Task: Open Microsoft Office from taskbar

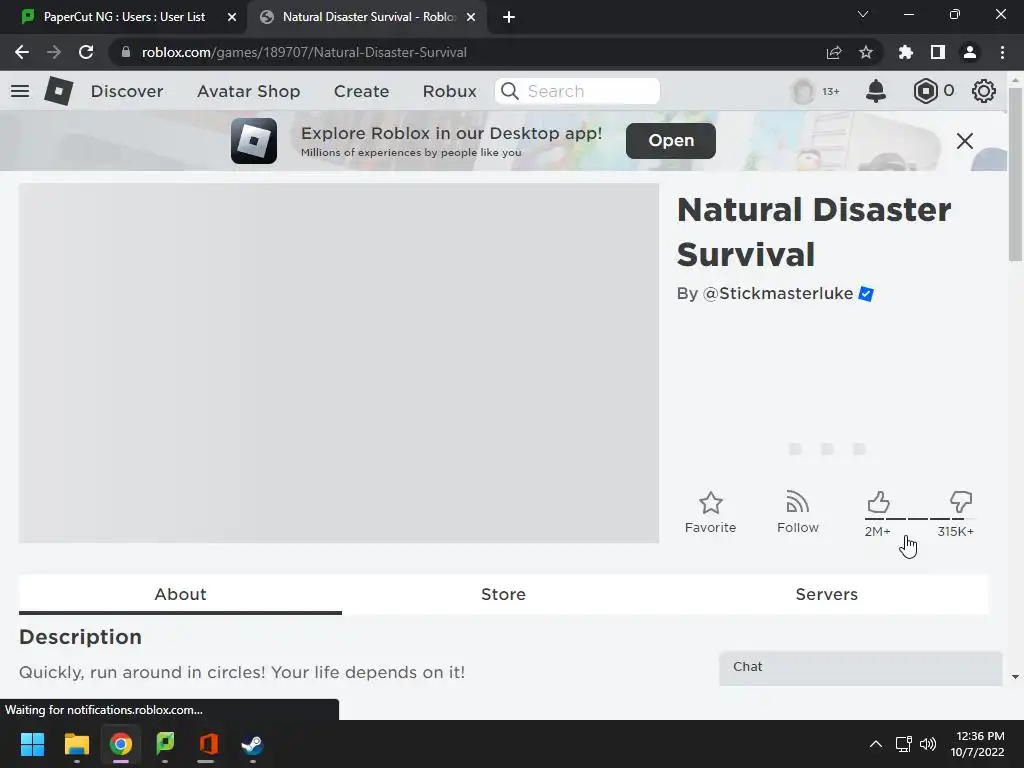Action: pos(208,744)
